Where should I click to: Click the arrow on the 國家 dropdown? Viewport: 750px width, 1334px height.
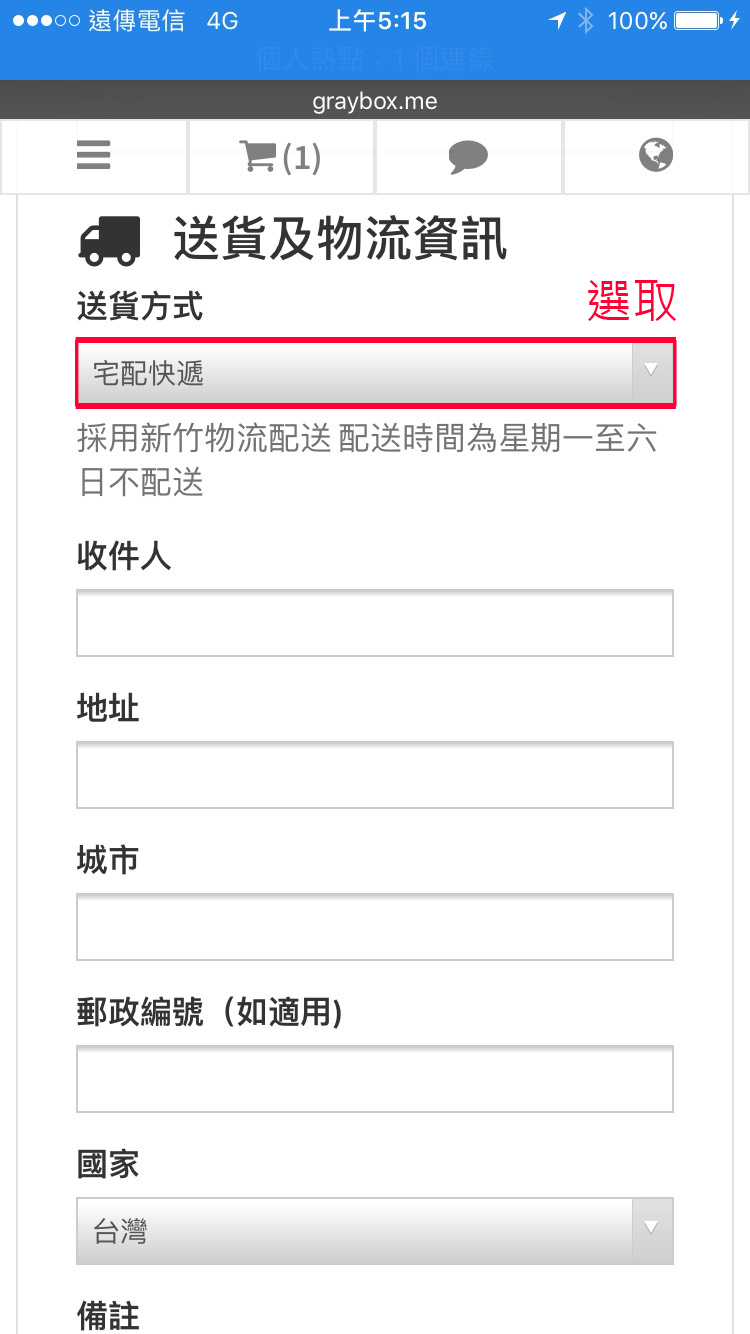coord(652,1230)
